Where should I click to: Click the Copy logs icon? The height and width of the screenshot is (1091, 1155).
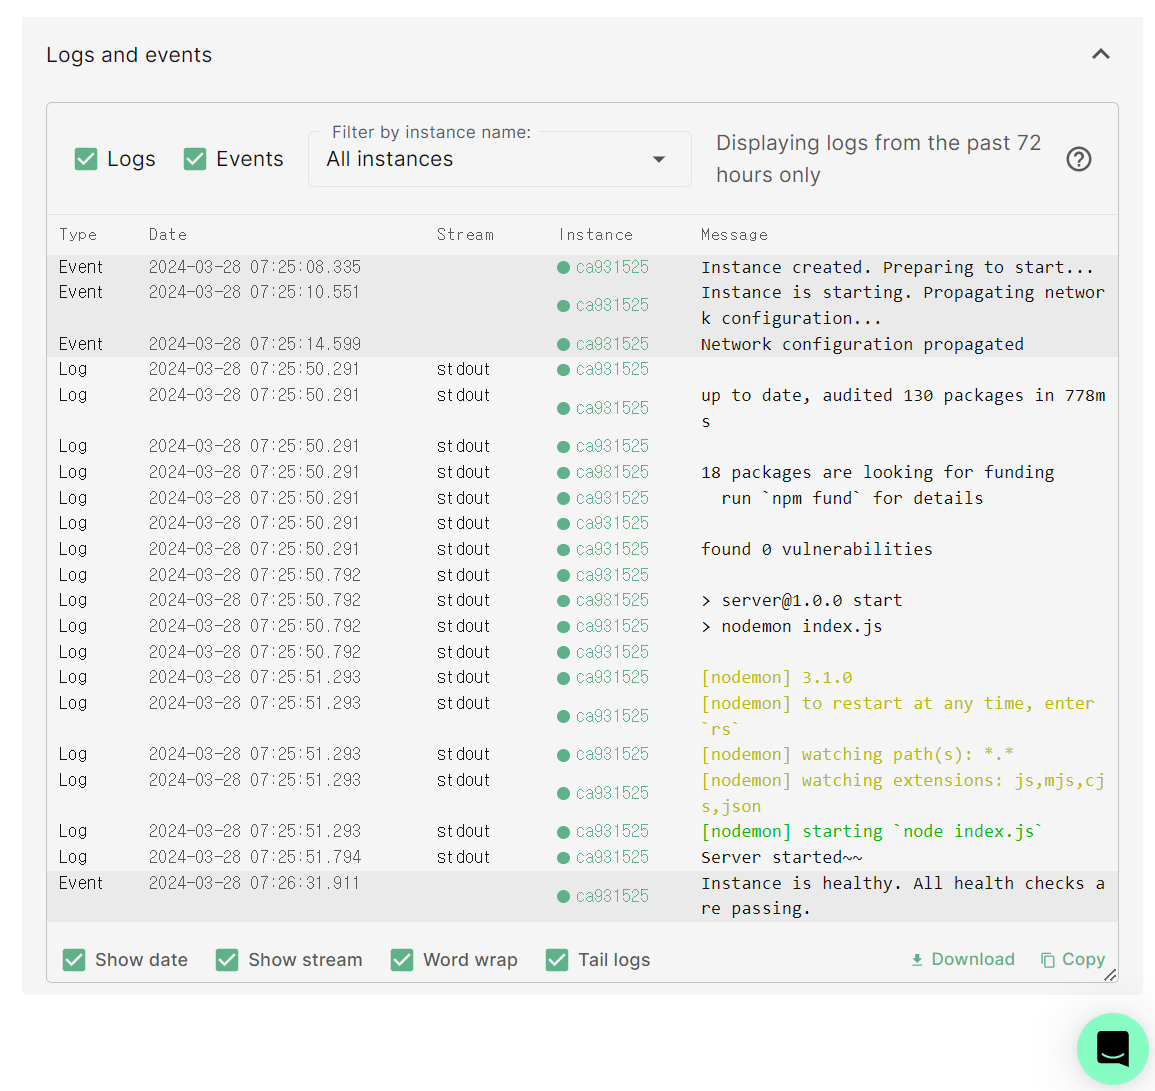click(x=1048, y=960)
